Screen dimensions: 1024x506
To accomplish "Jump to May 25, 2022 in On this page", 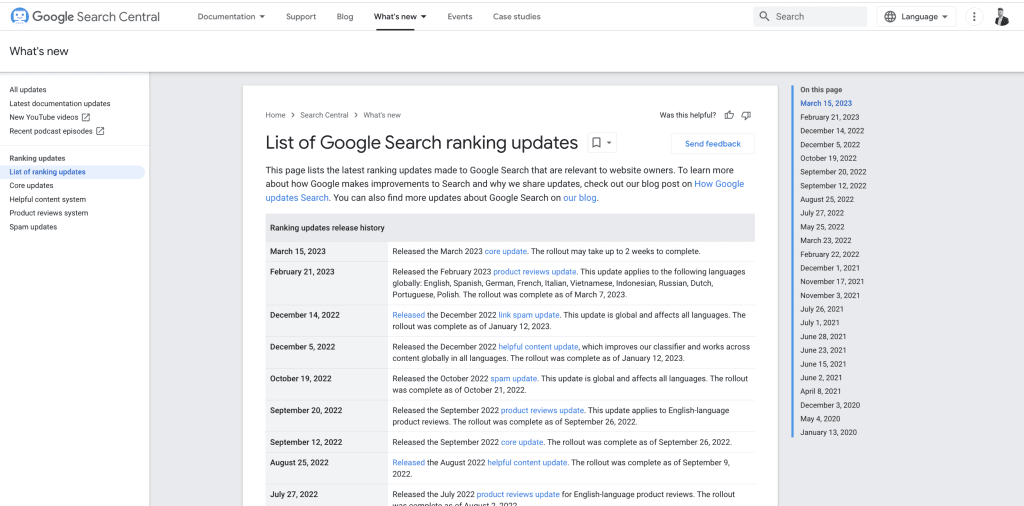I will pyautogui.click(x=822, y=227).
